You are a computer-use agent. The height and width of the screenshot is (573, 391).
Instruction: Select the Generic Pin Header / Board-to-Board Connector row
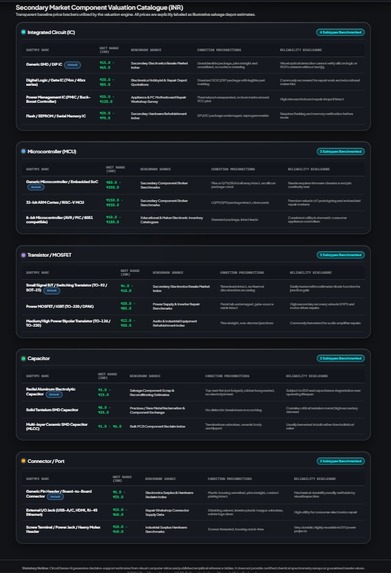point(194,494)
